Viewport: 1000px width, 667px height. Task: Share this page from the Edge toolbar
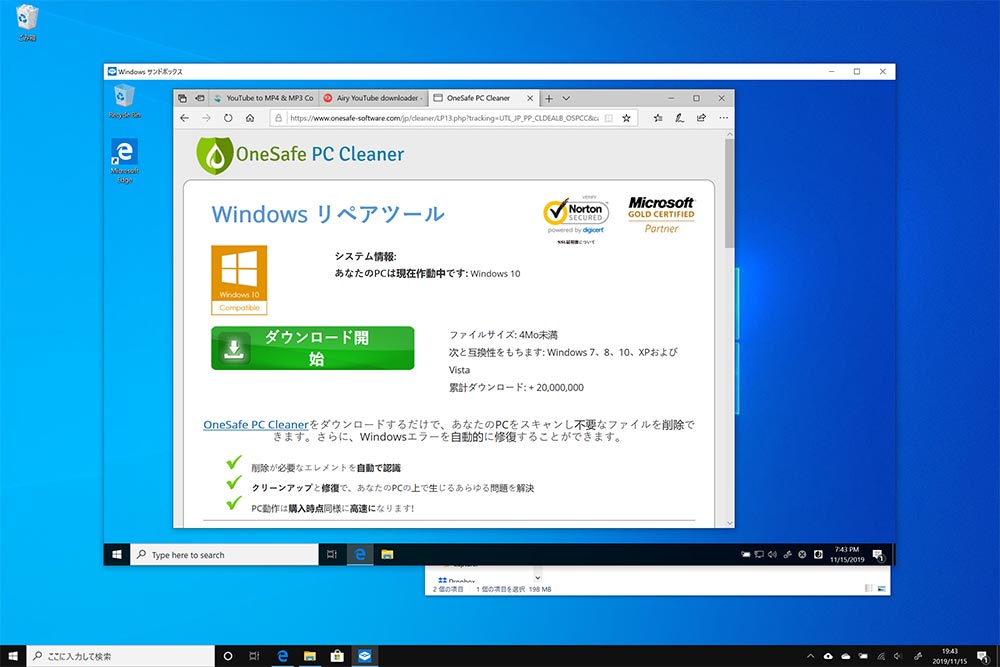[701, 118]
